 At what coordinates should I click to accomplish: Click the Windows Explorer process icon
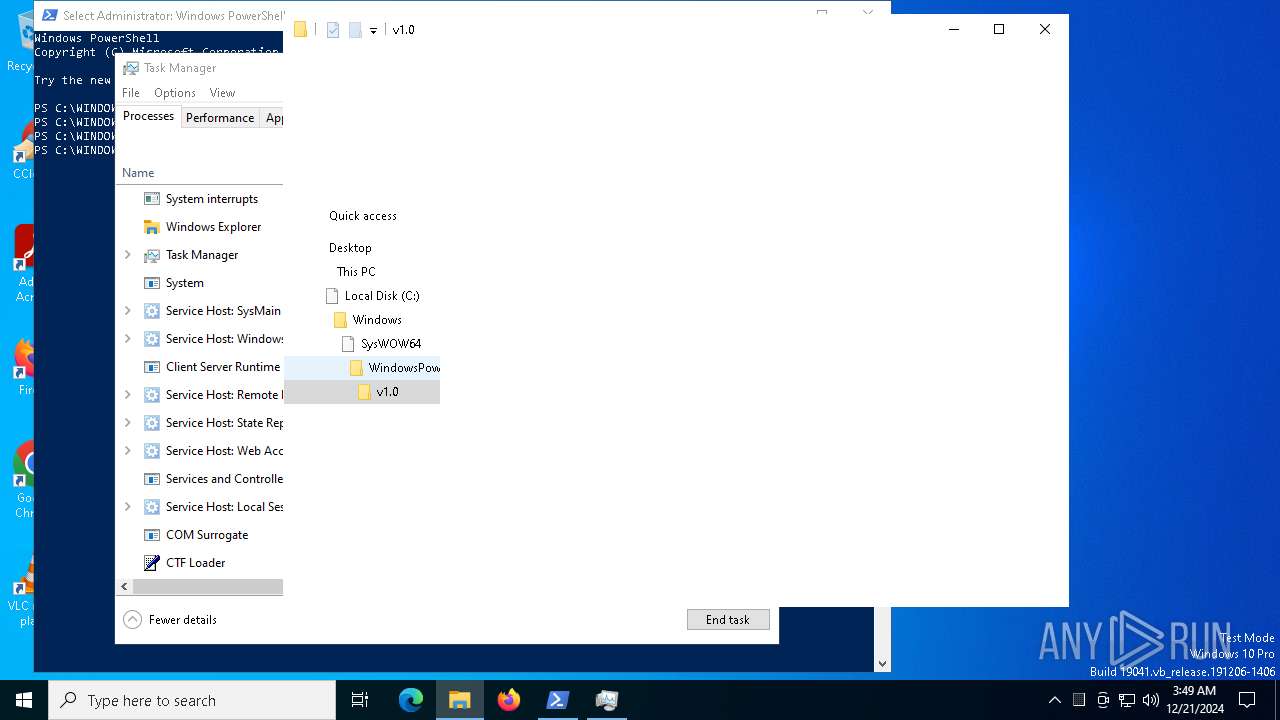coord(152,227)
